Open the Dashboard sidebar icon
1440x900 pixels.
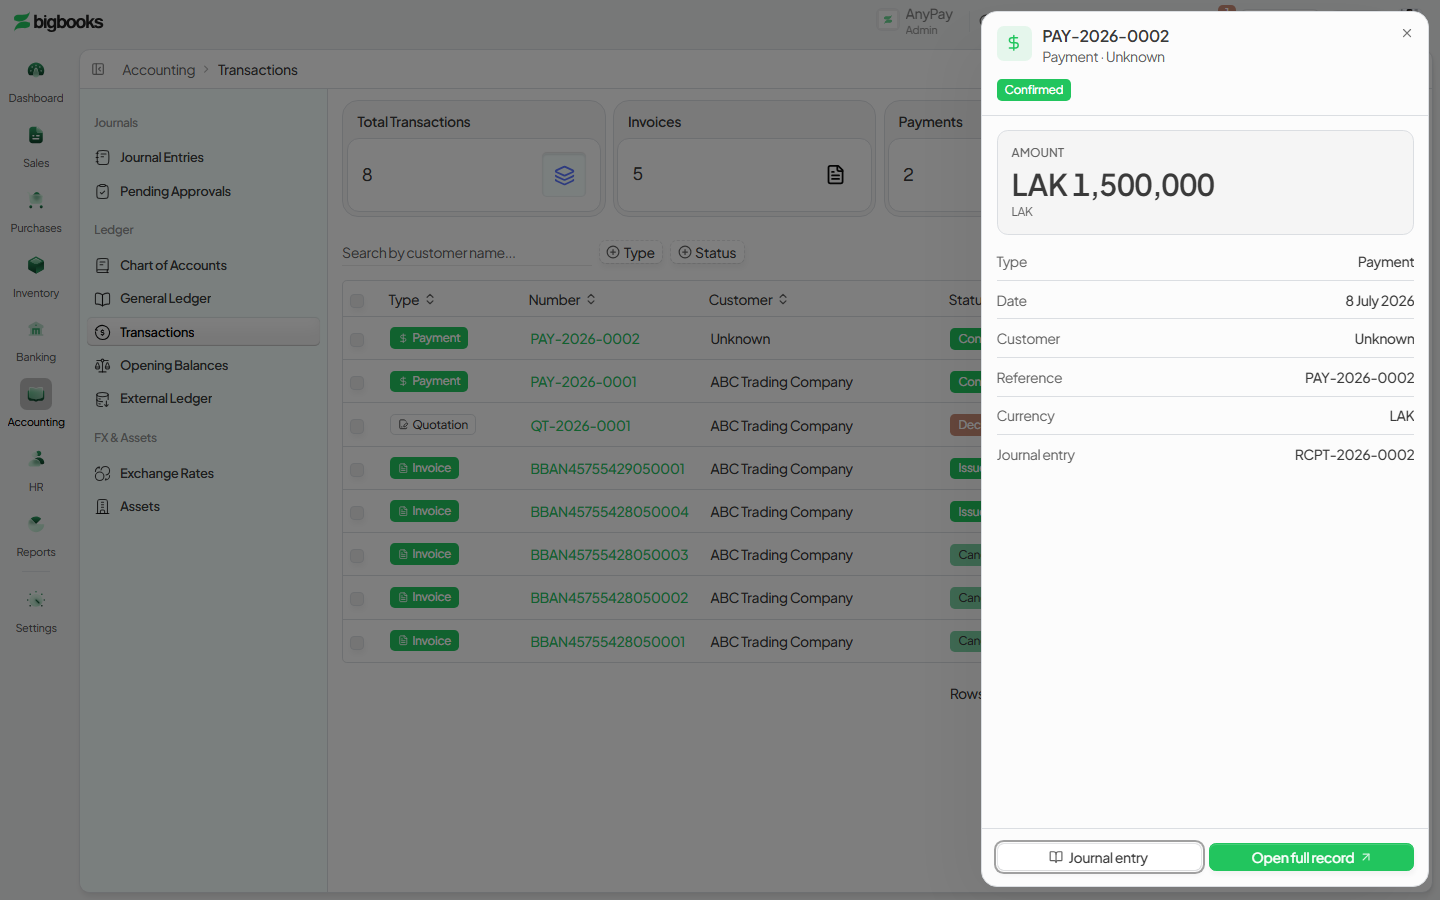pos(36,70)
